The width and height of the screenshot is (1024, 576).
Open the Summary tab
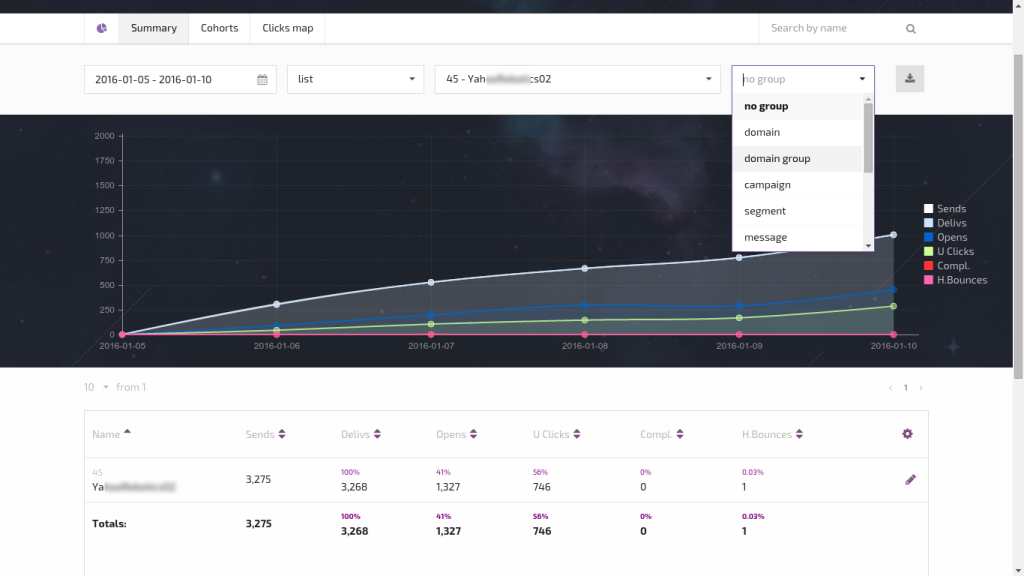153,28
